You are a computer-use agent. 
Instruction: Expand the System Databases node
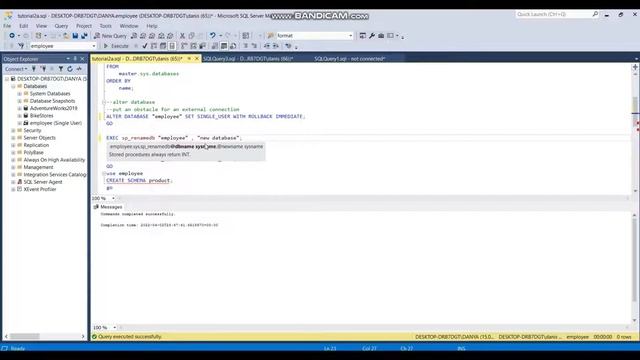click(x=19, y=94)
